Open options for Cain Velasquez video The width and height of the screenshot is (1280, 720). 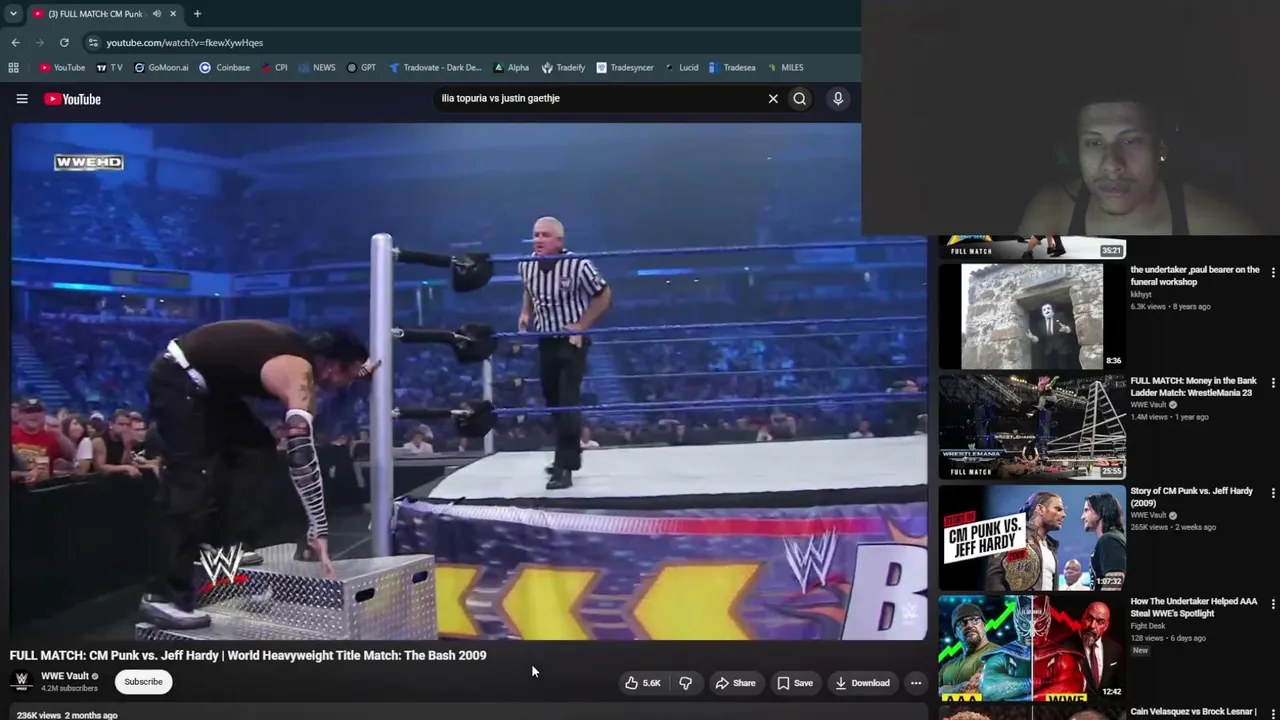[x=1273, y=713]
